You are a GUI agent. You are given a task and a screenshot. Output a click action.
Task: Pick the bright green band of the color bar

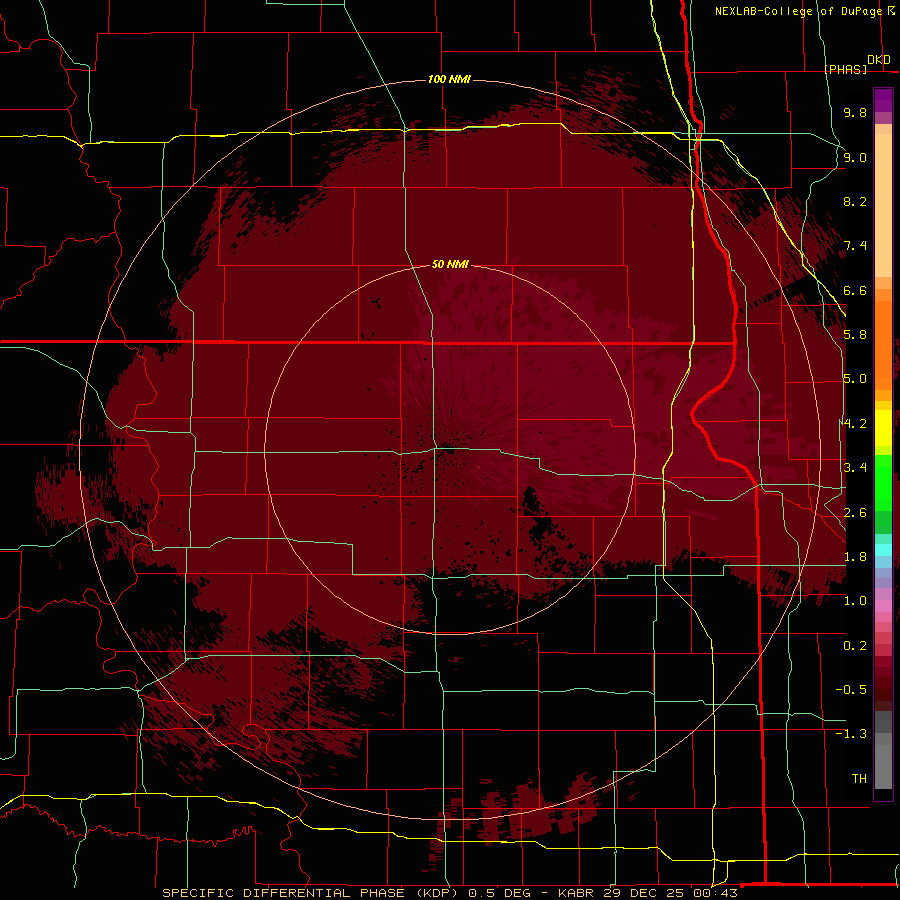(x=883, y=482)
